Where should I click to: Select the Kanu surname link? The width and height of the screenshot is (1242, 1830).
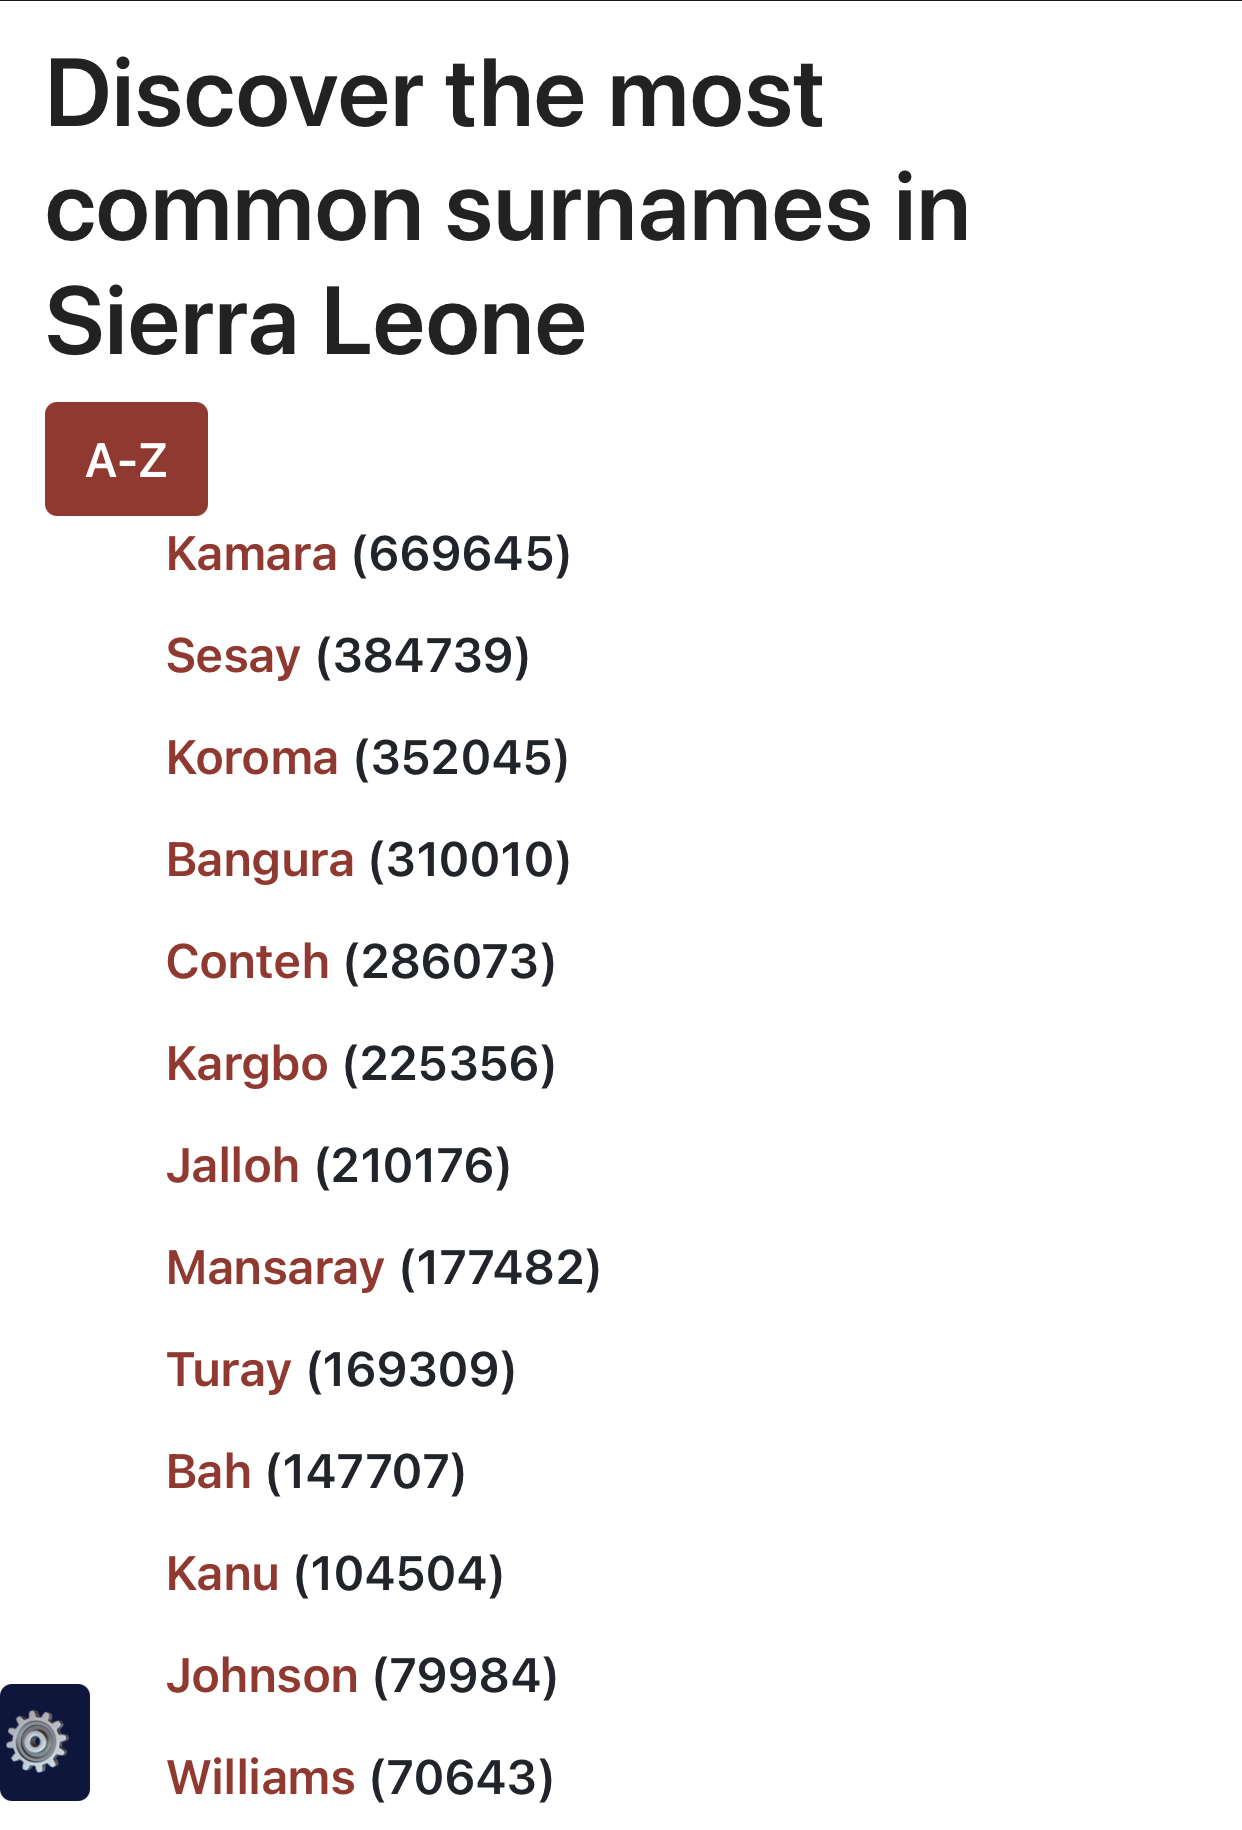(222, 1574)
